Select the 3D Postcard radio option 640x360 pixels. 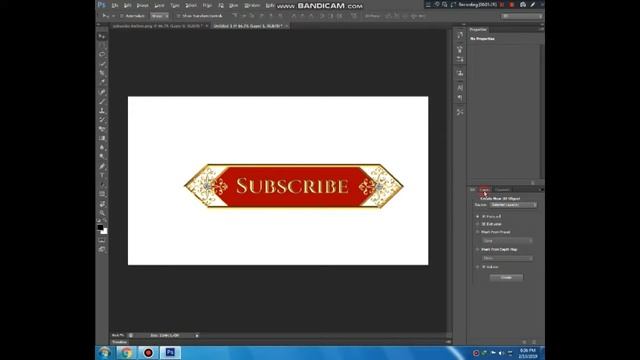click(x=478, y=216)
